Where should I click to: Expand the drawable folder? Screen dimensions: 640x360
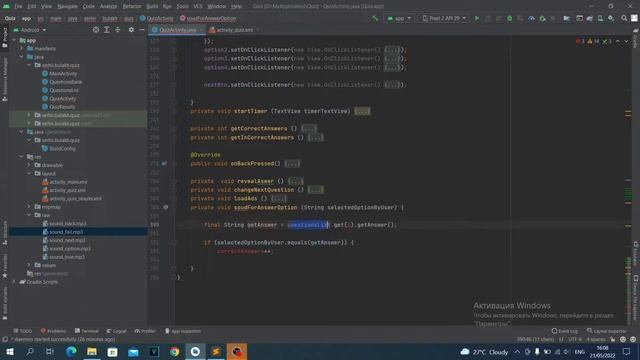29,165
